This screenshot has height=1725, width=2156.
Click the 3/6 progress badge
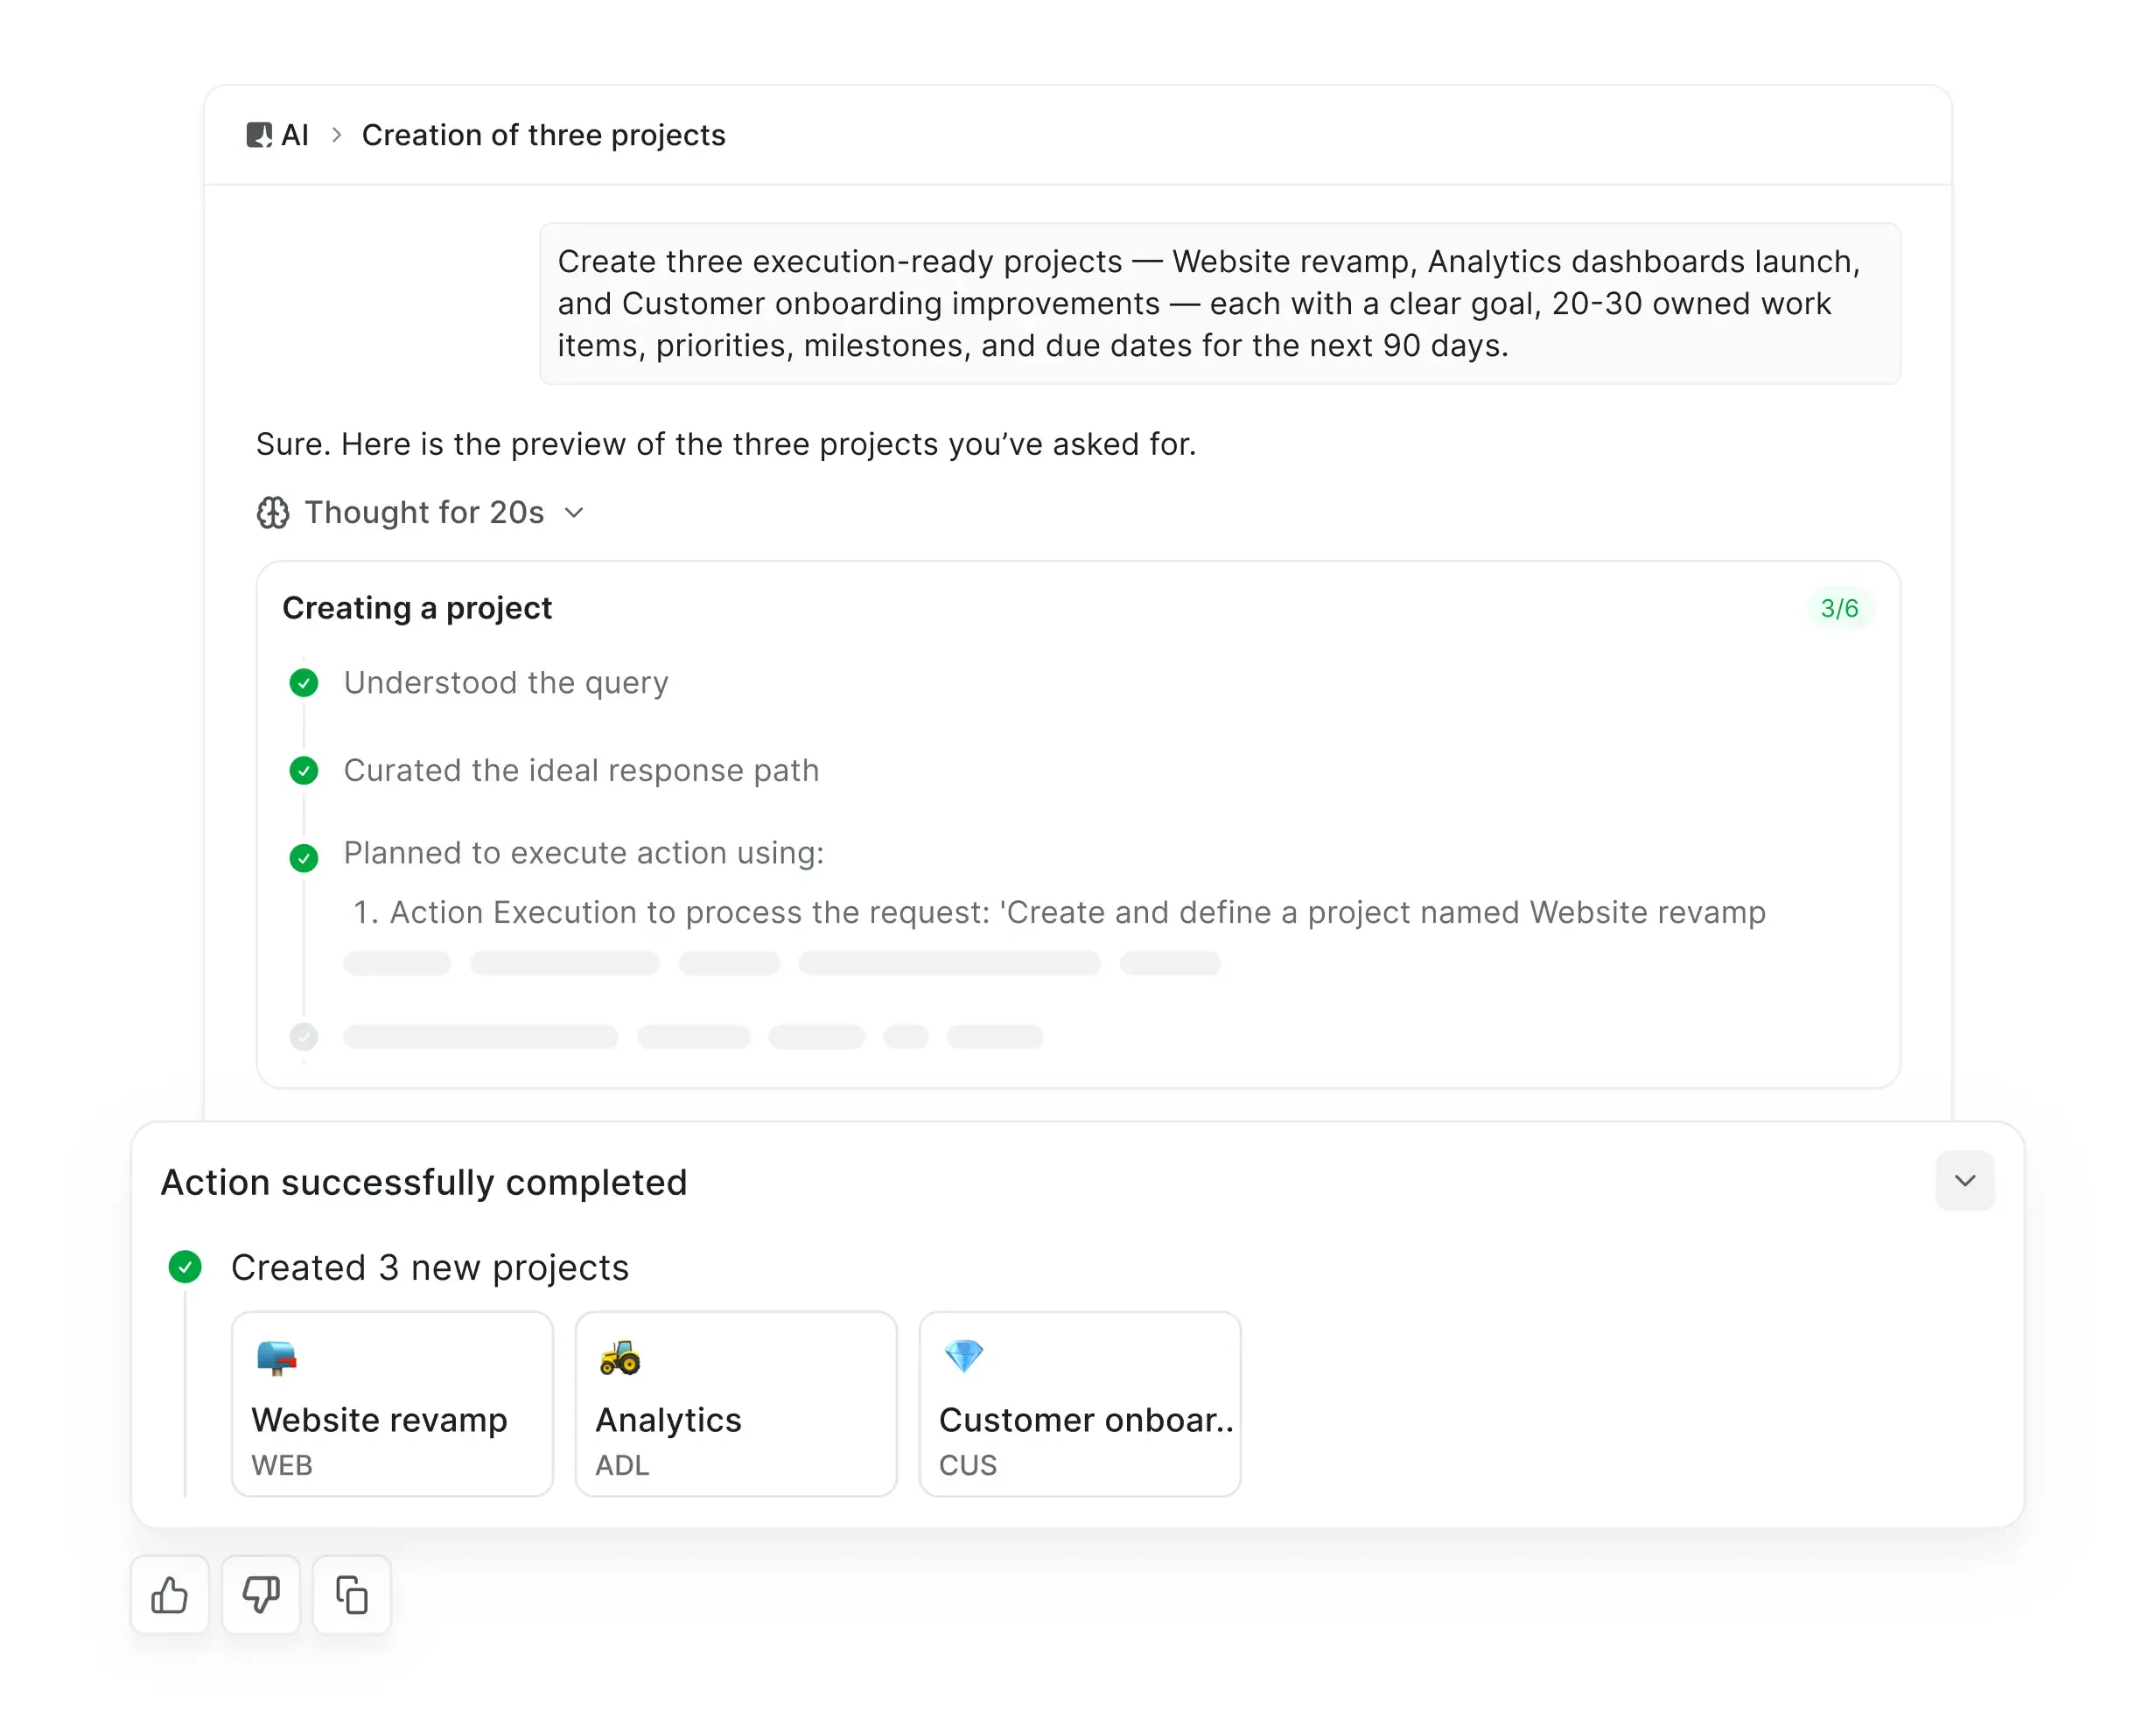[x=1839, y=608]
